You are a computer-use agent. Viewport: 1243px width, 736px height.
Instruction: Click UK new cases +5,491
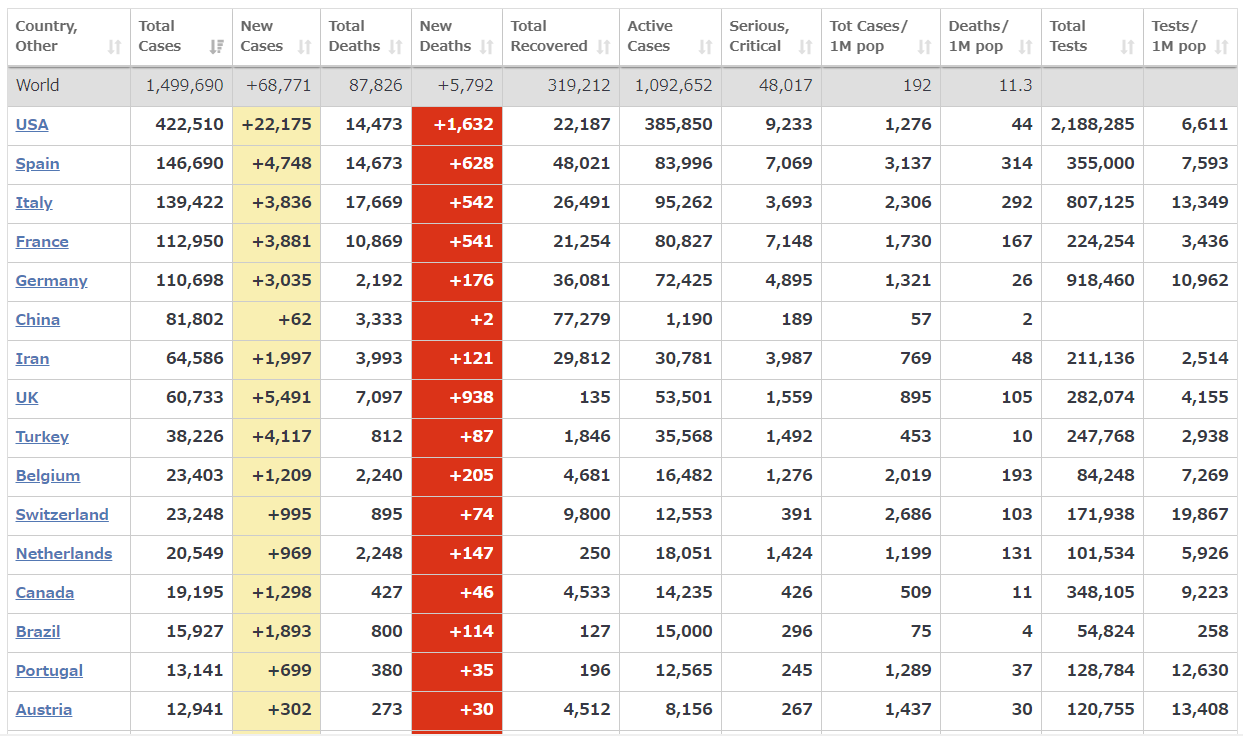[282, 398]
